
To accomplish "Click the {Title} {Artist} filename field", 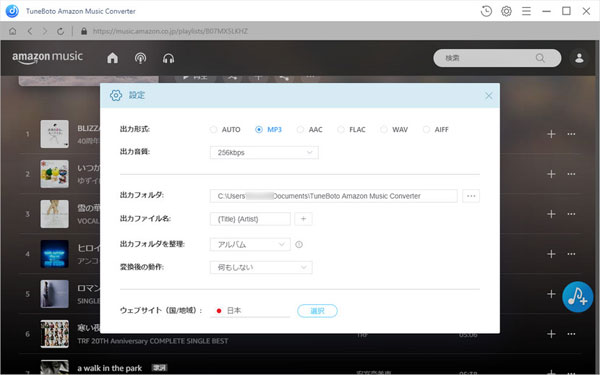I will 250,219.
